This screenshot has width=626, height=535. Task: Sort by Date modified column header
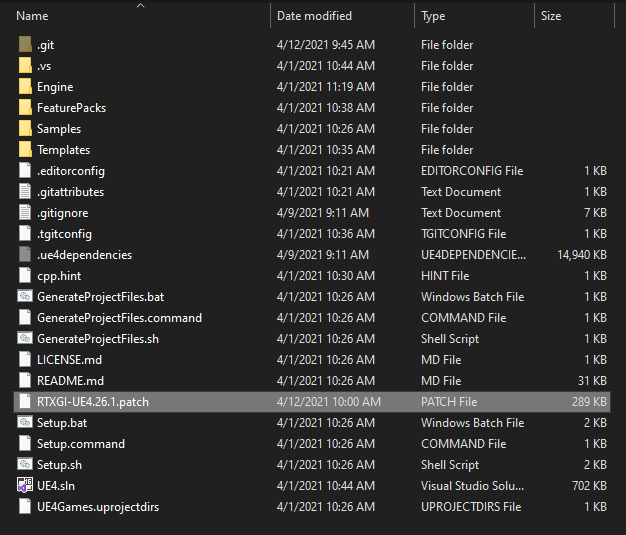tap(316, 16)
